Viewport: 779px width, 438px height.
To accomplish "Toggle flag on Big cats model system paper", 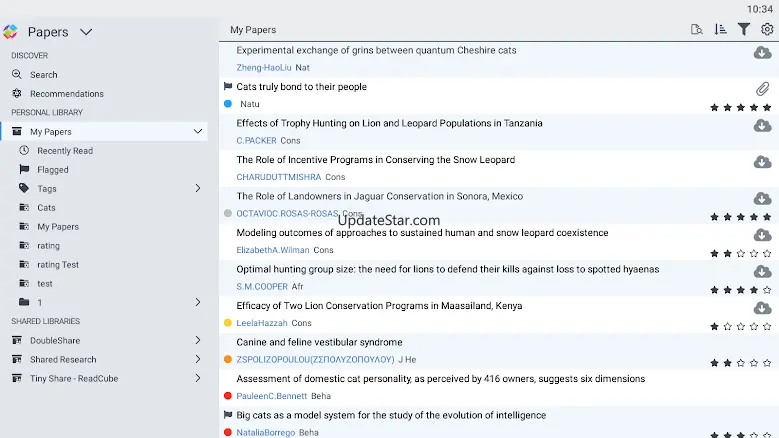I will [x=228, y=415].
